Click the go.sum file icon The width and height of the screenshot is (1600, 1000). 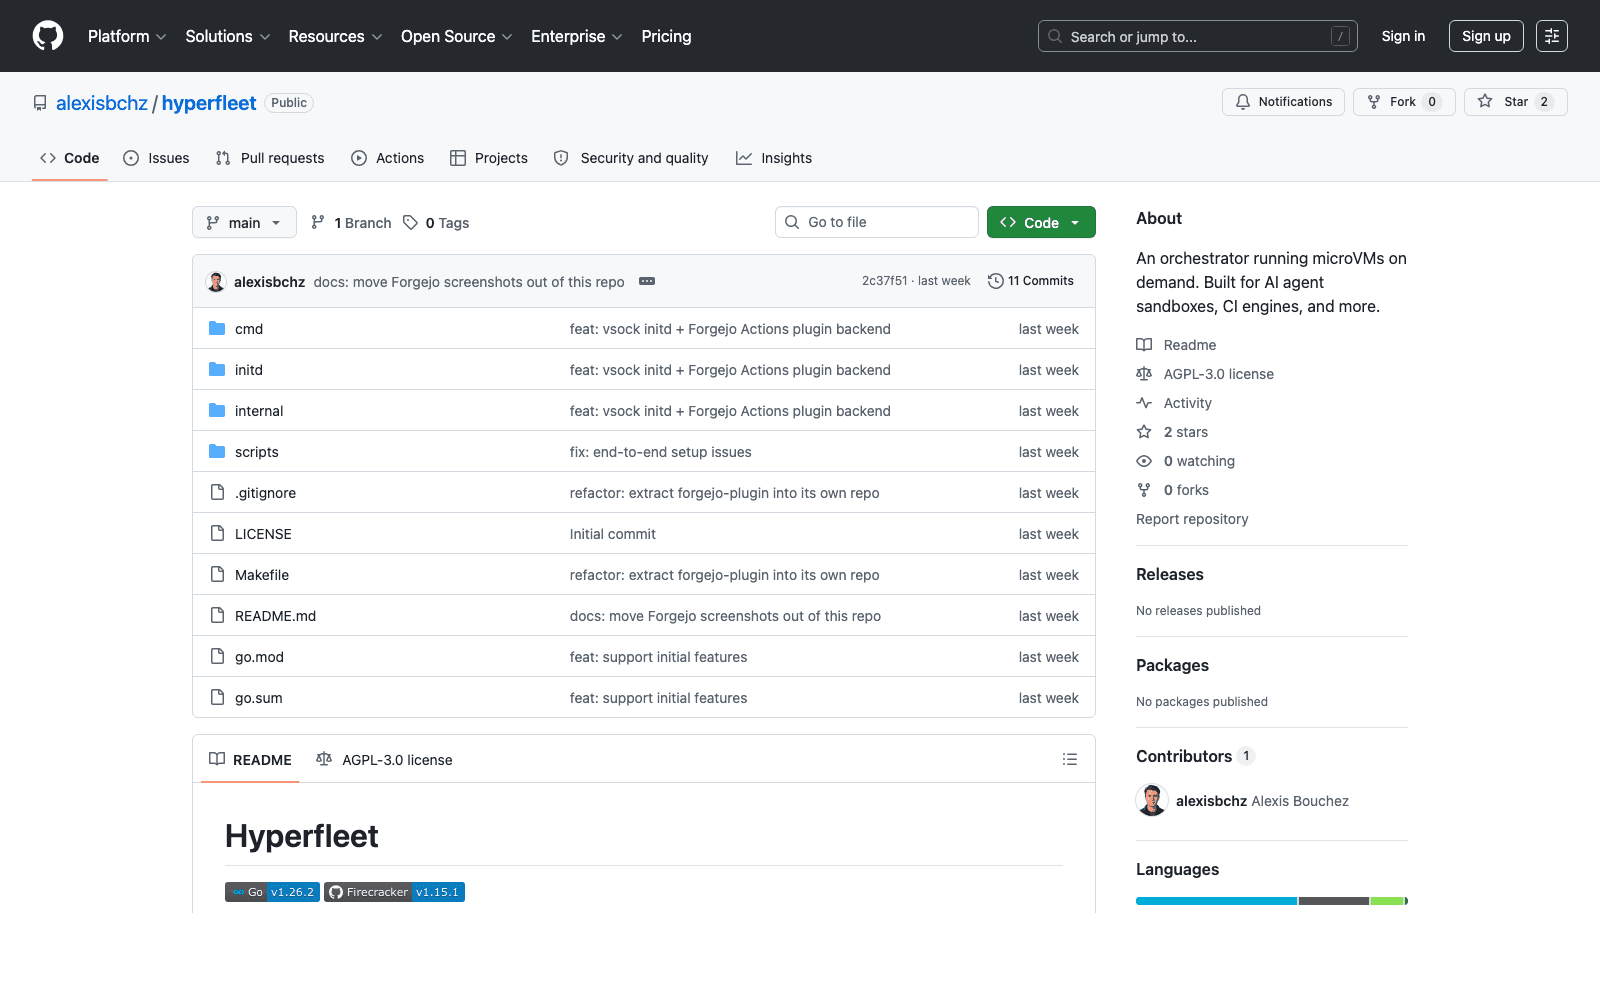217,697
